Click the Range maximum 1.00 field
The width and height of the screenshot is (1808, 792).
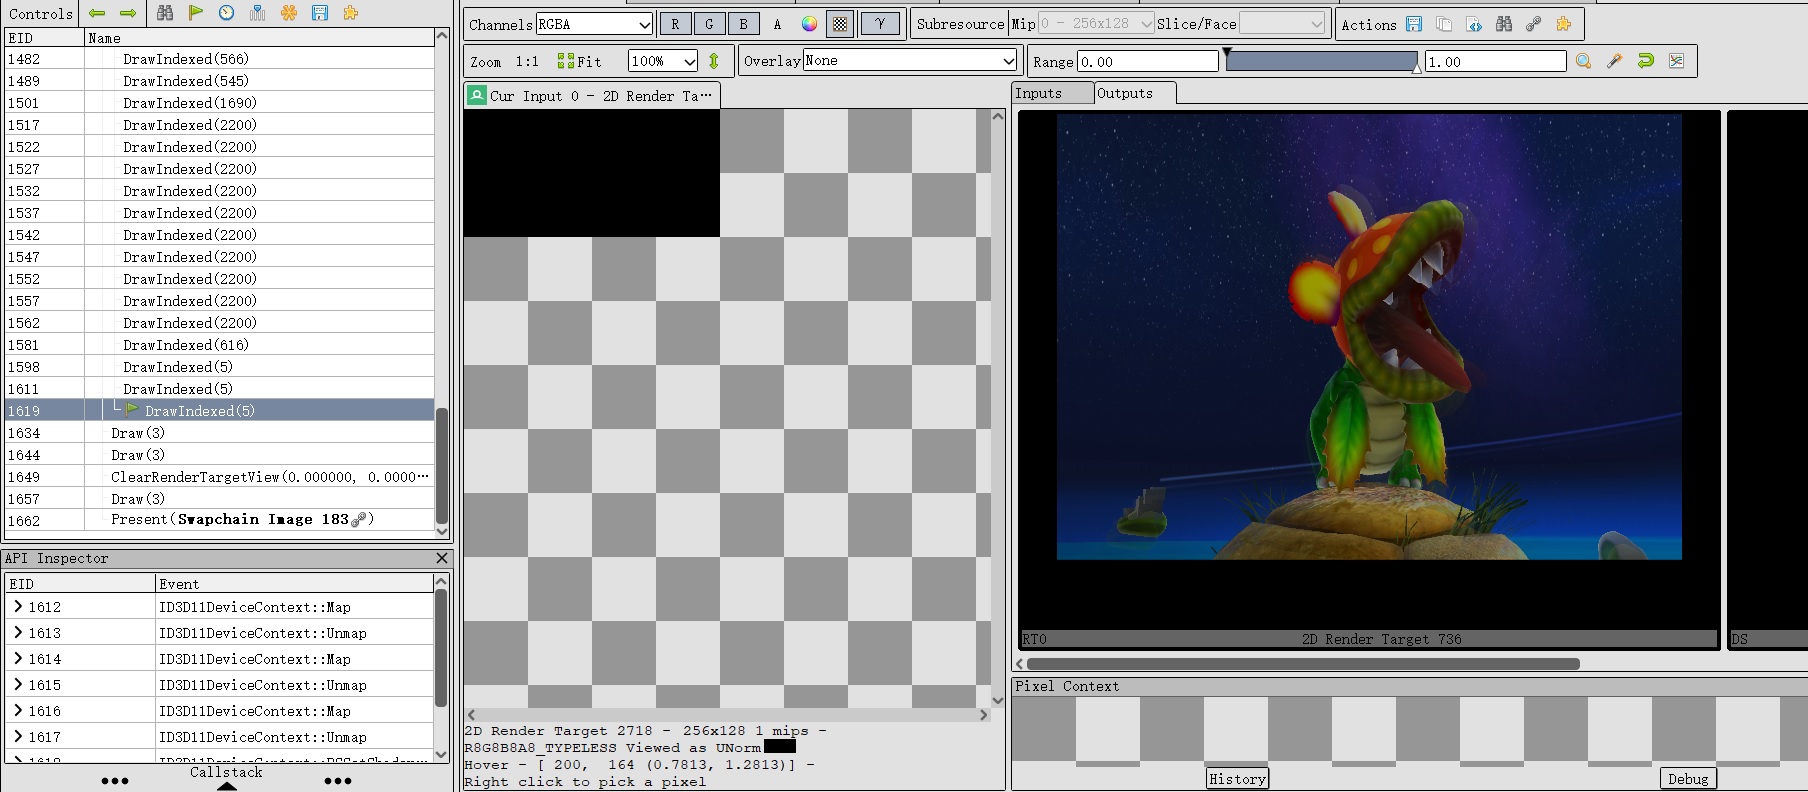(1495, 61)
